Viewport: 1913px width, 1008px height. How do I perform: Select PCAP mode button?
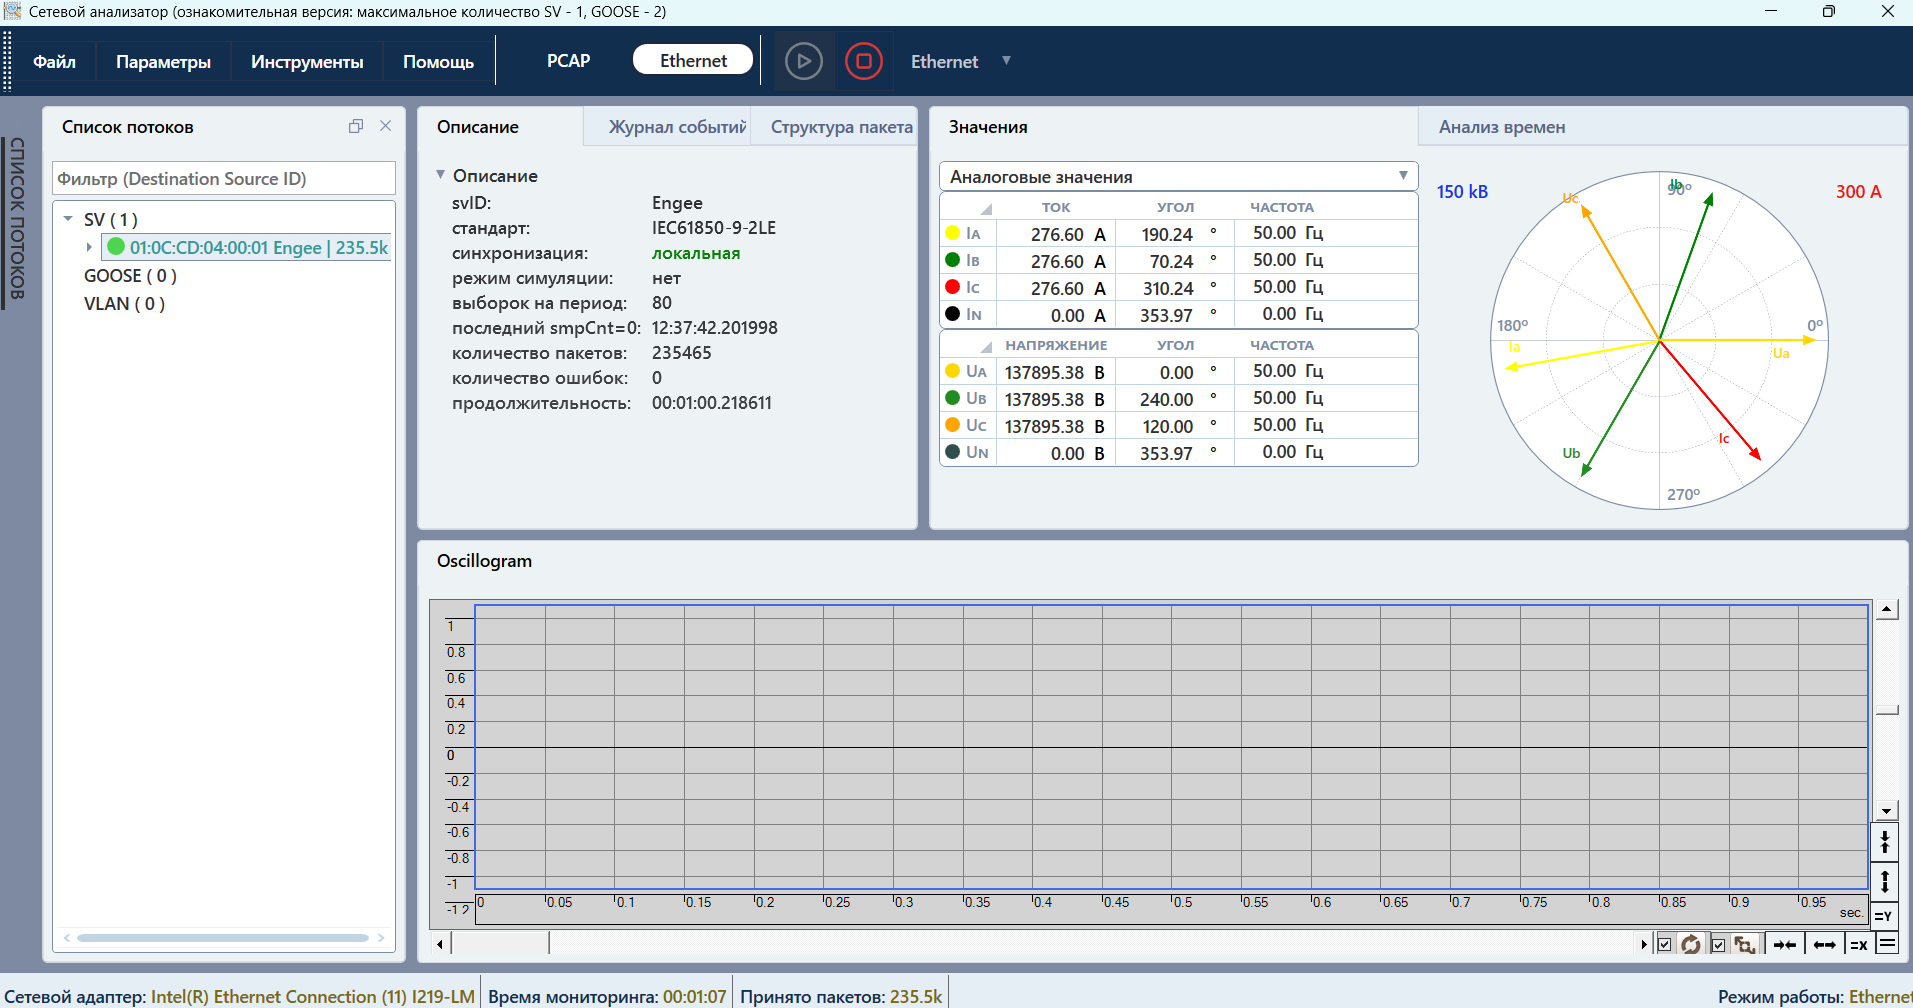[x=568, y=61]
